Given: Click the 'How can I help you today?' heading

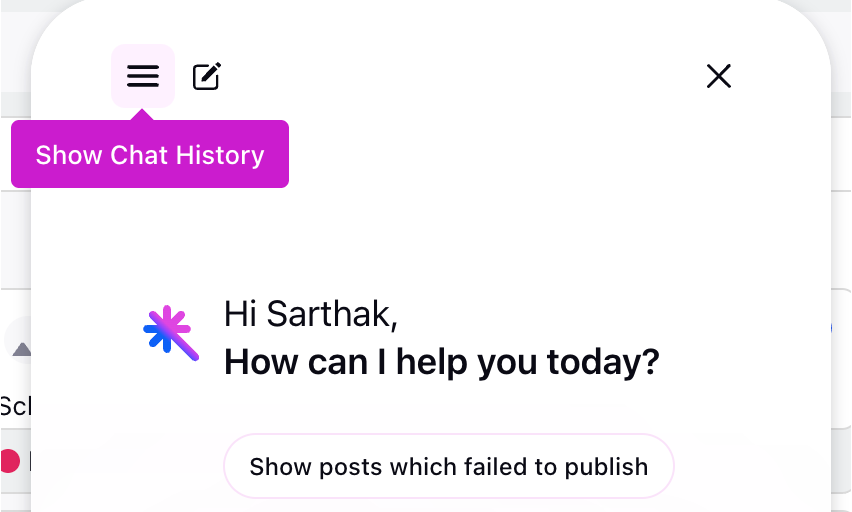Looking at the screenshot, I should click(x=442, y=362).
